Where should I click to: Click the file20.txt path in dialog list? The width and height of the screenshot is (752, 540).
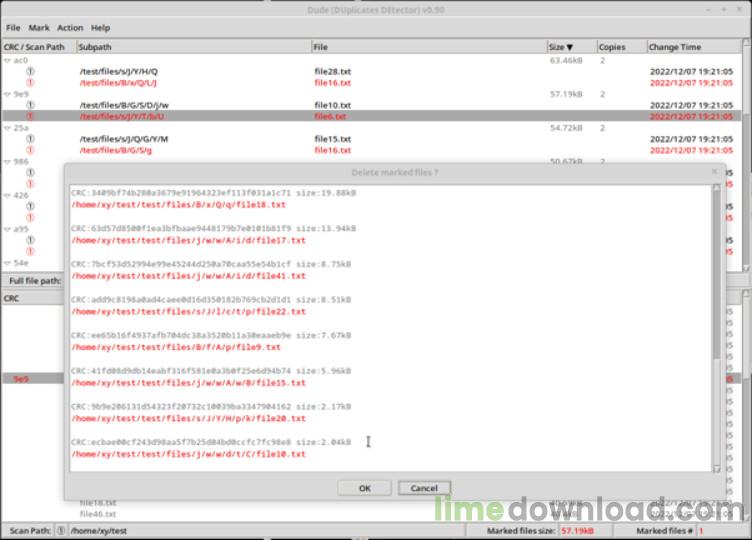click(x=188, y=419)
